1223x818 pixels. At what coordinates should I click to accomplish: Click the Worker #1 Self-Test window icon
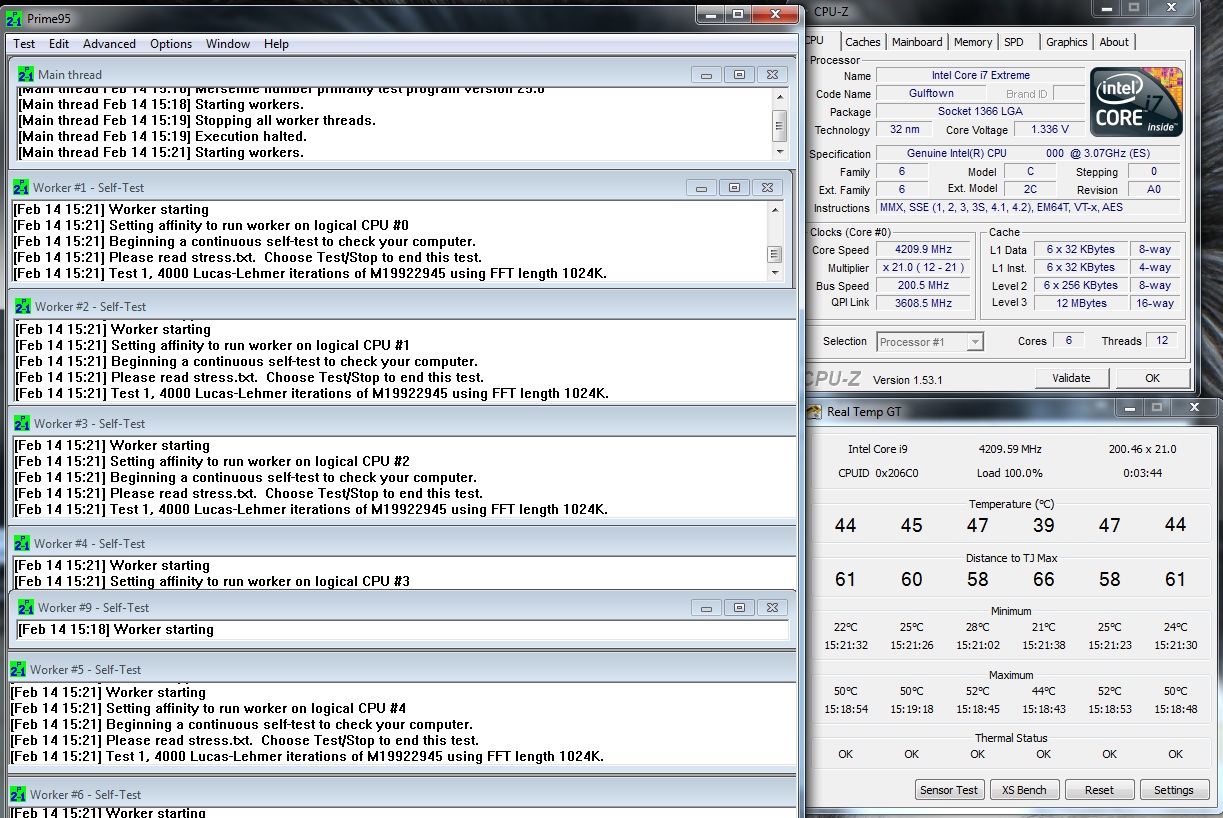[21, 188]
